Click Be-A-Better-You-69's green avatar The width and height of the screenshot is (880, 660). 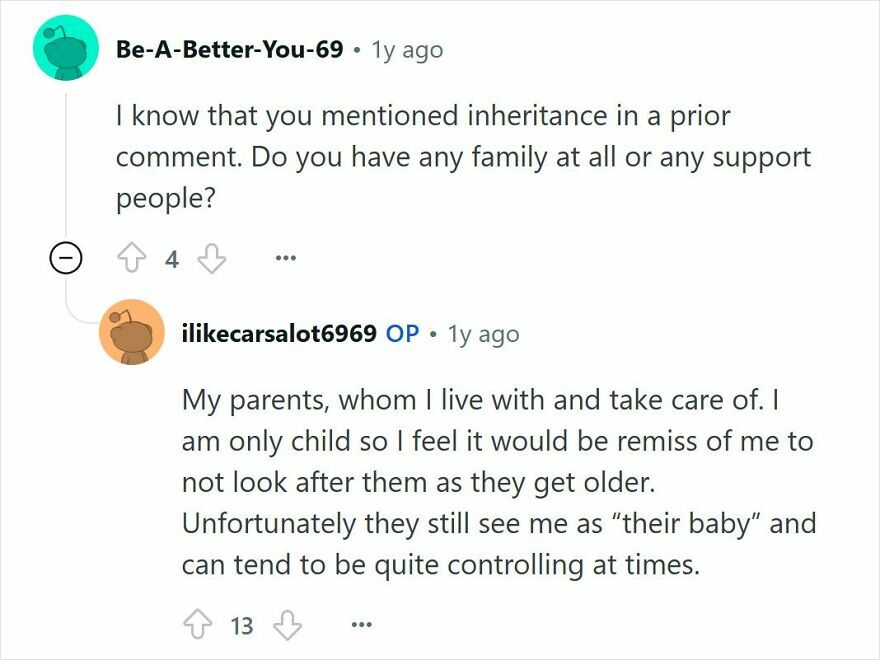pyautogui.click(x=65, y=48)
